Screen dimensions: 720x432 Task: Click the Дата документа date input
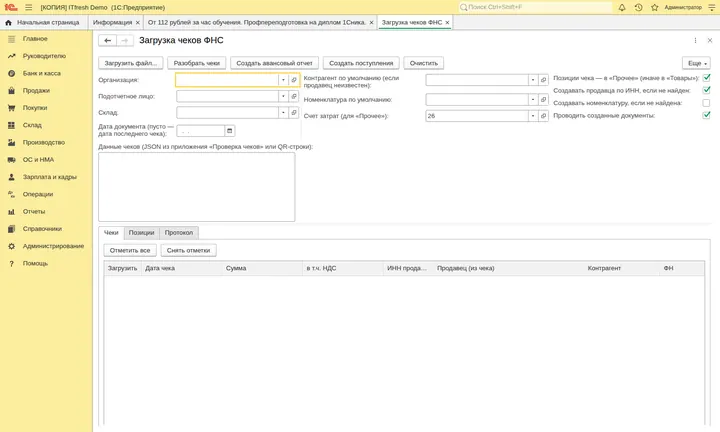point(201,131)
